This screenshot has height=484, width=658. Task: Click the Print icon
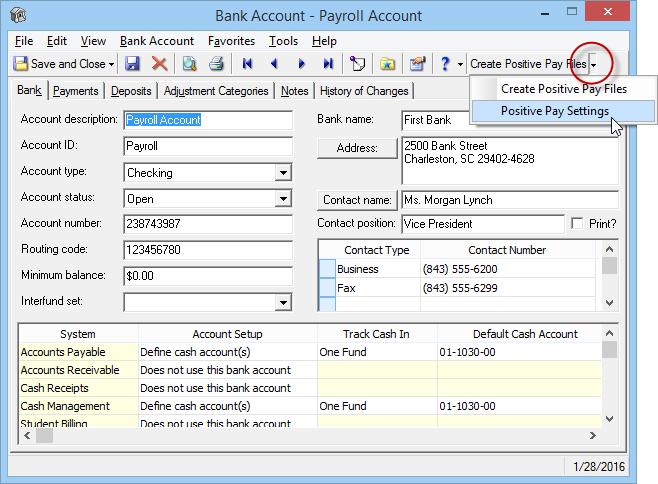217,64
